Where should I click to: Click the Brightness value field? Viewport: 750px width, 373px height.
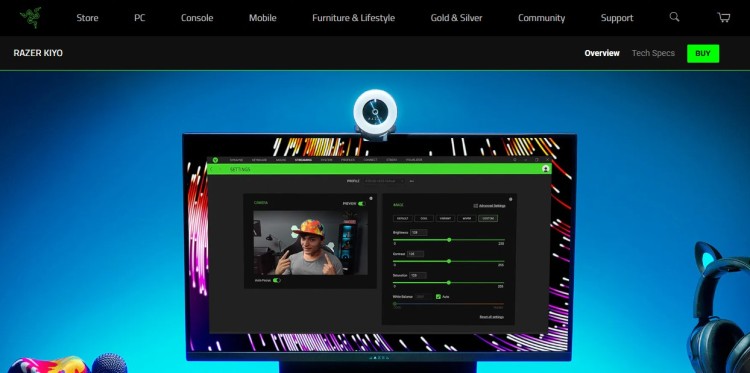point(419,232)
